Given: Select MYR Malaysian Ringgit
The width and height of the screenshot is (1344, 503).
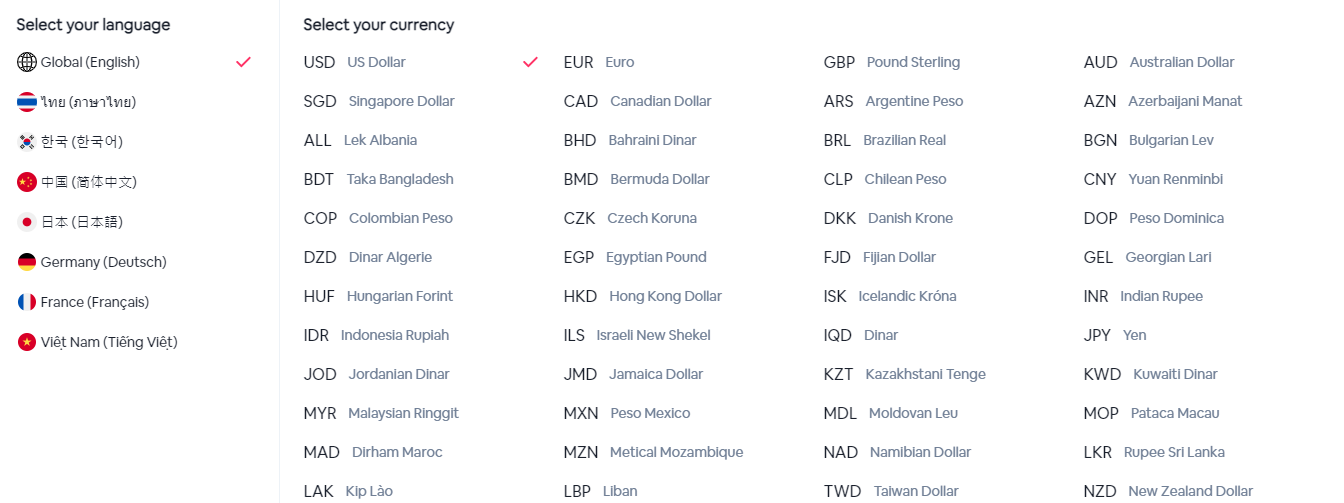Looking at the screenshot, I should pyautogui.click(x=381, y=413).
